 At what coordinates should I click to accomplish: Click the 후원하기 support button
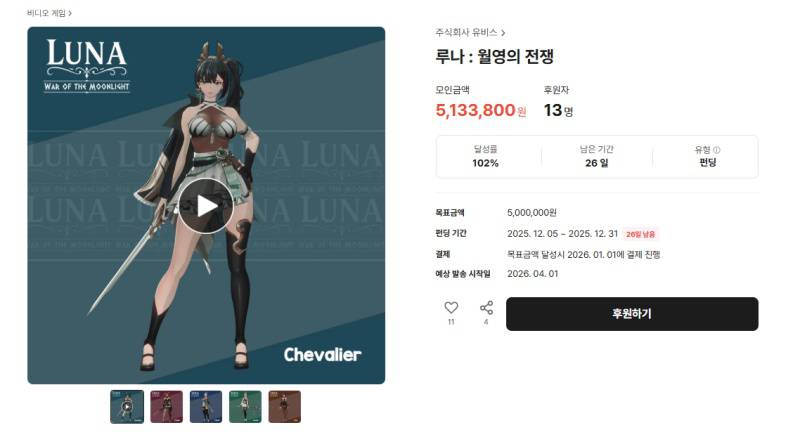point(632,314)
